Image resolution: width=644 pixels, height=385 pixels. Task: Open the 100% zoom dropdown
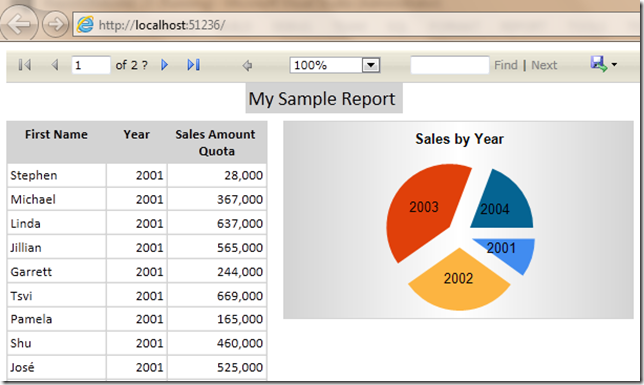(371, 65)
